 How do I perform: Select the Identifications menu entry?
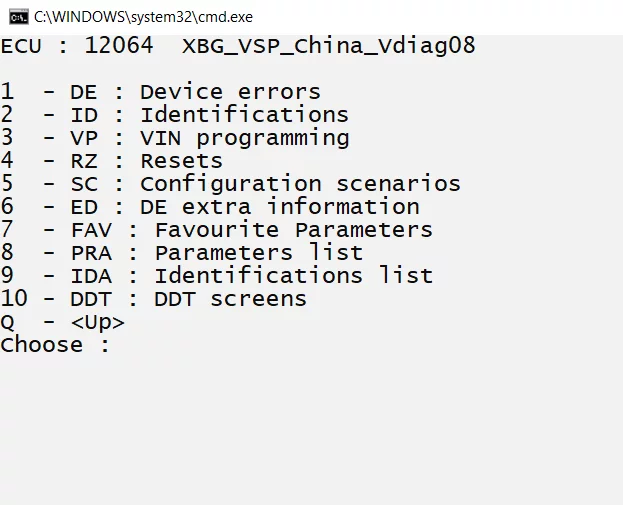(x=174, y=115)
